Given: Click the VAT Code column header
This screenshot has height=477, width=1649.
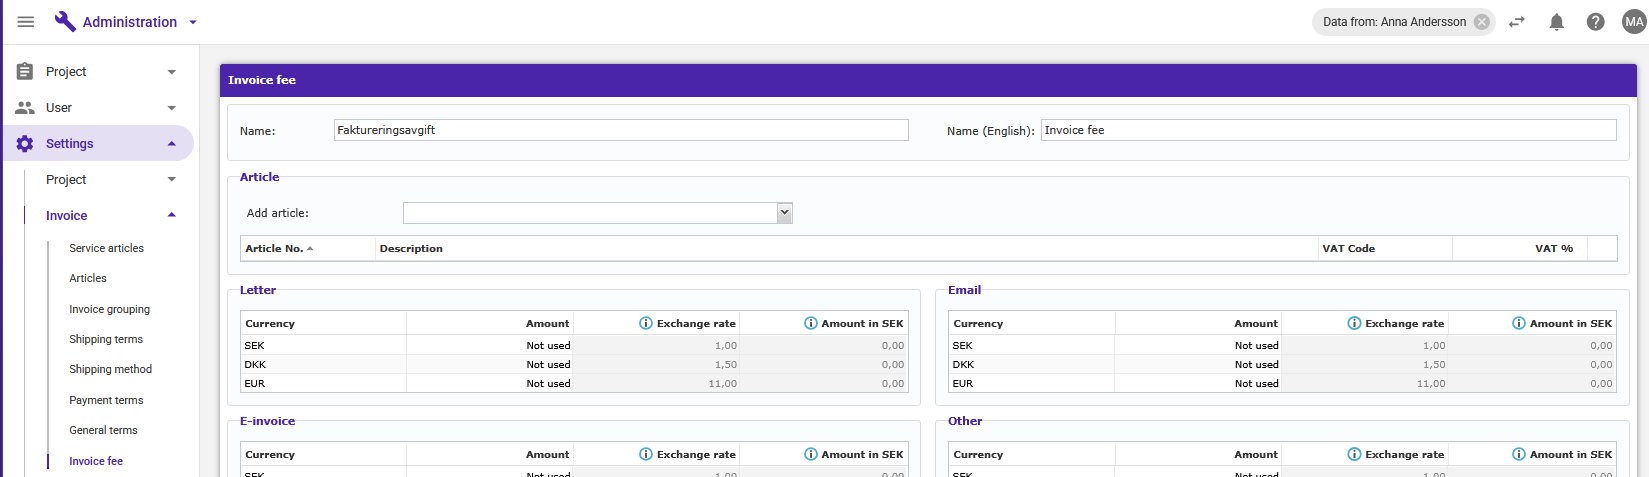Looking at the screenshot, I should pyautogui.click(x=1385, y=249).
